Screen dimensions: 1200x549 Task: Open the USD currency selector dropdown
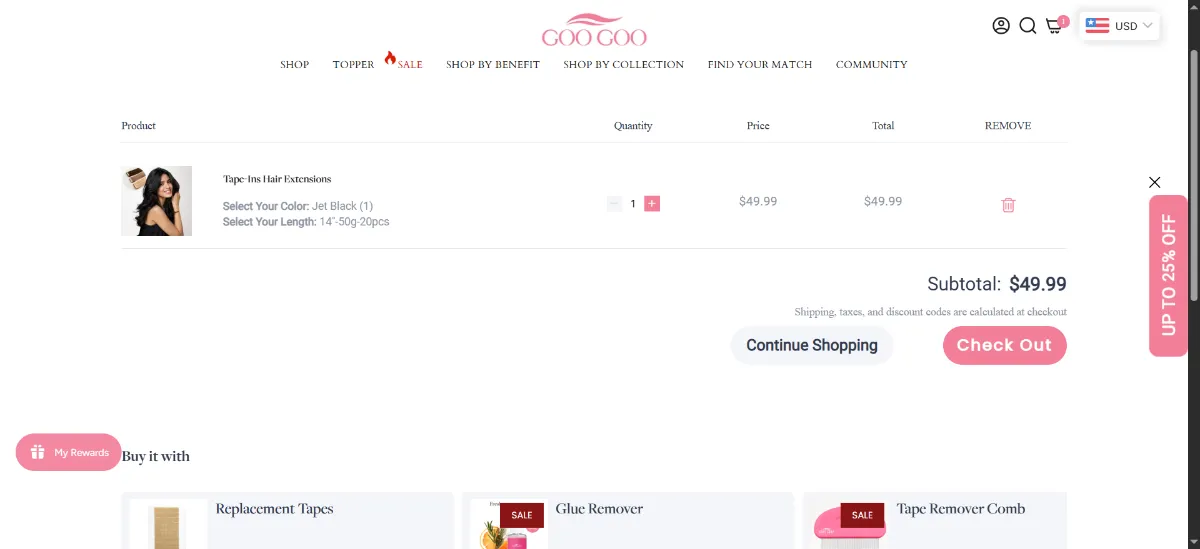click(1119, 26)
